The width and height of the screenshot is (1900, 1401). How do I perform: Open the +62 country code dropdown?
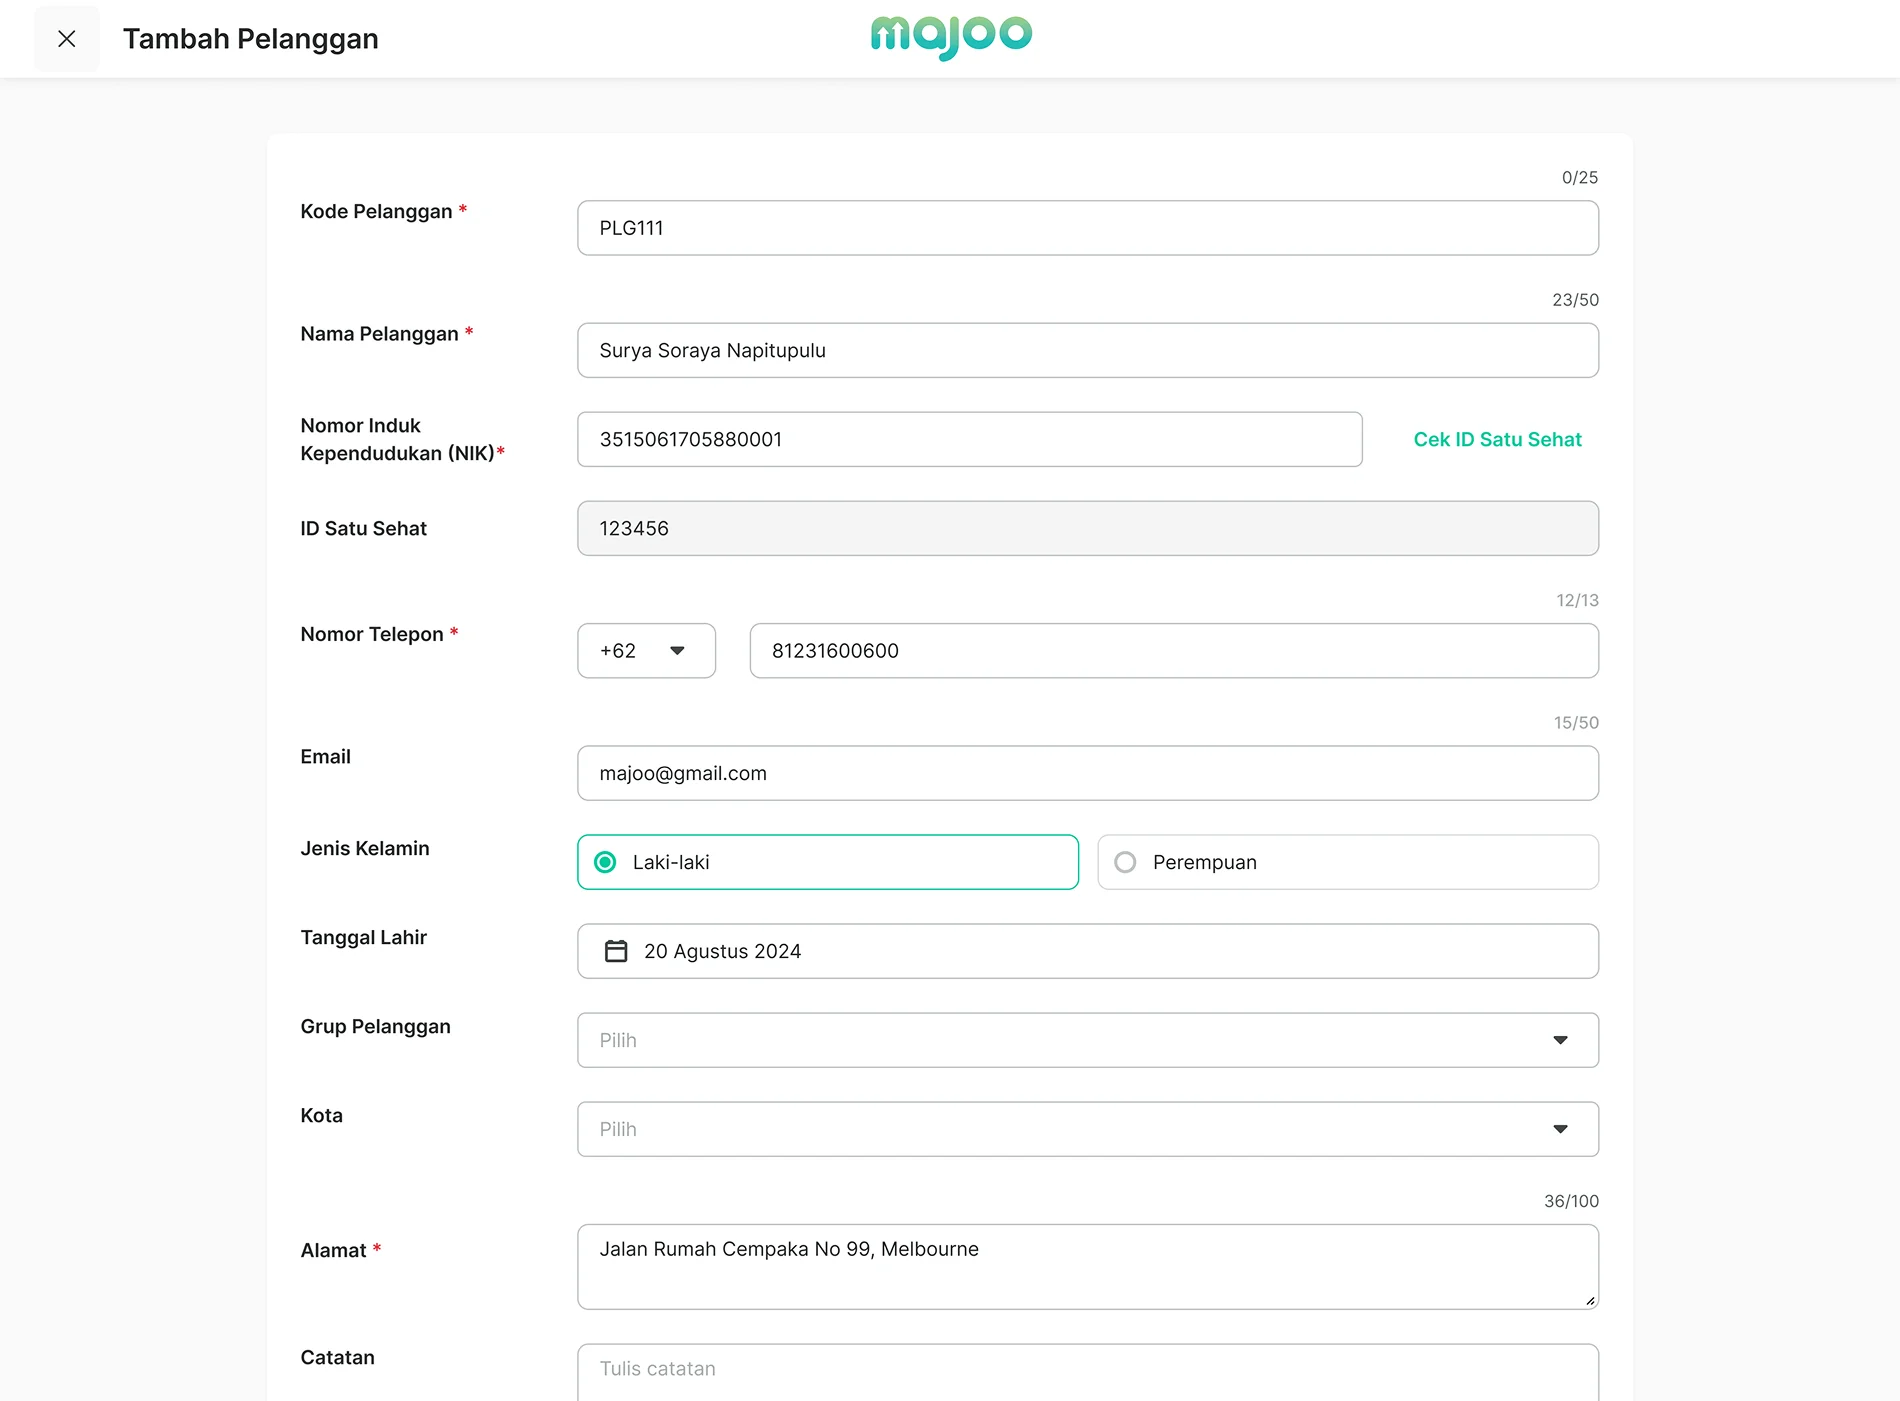pos(645,651)
